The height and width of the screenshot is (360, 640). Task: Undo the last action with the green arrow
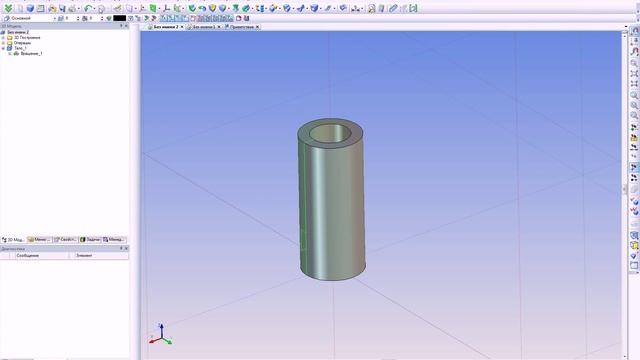88,8
